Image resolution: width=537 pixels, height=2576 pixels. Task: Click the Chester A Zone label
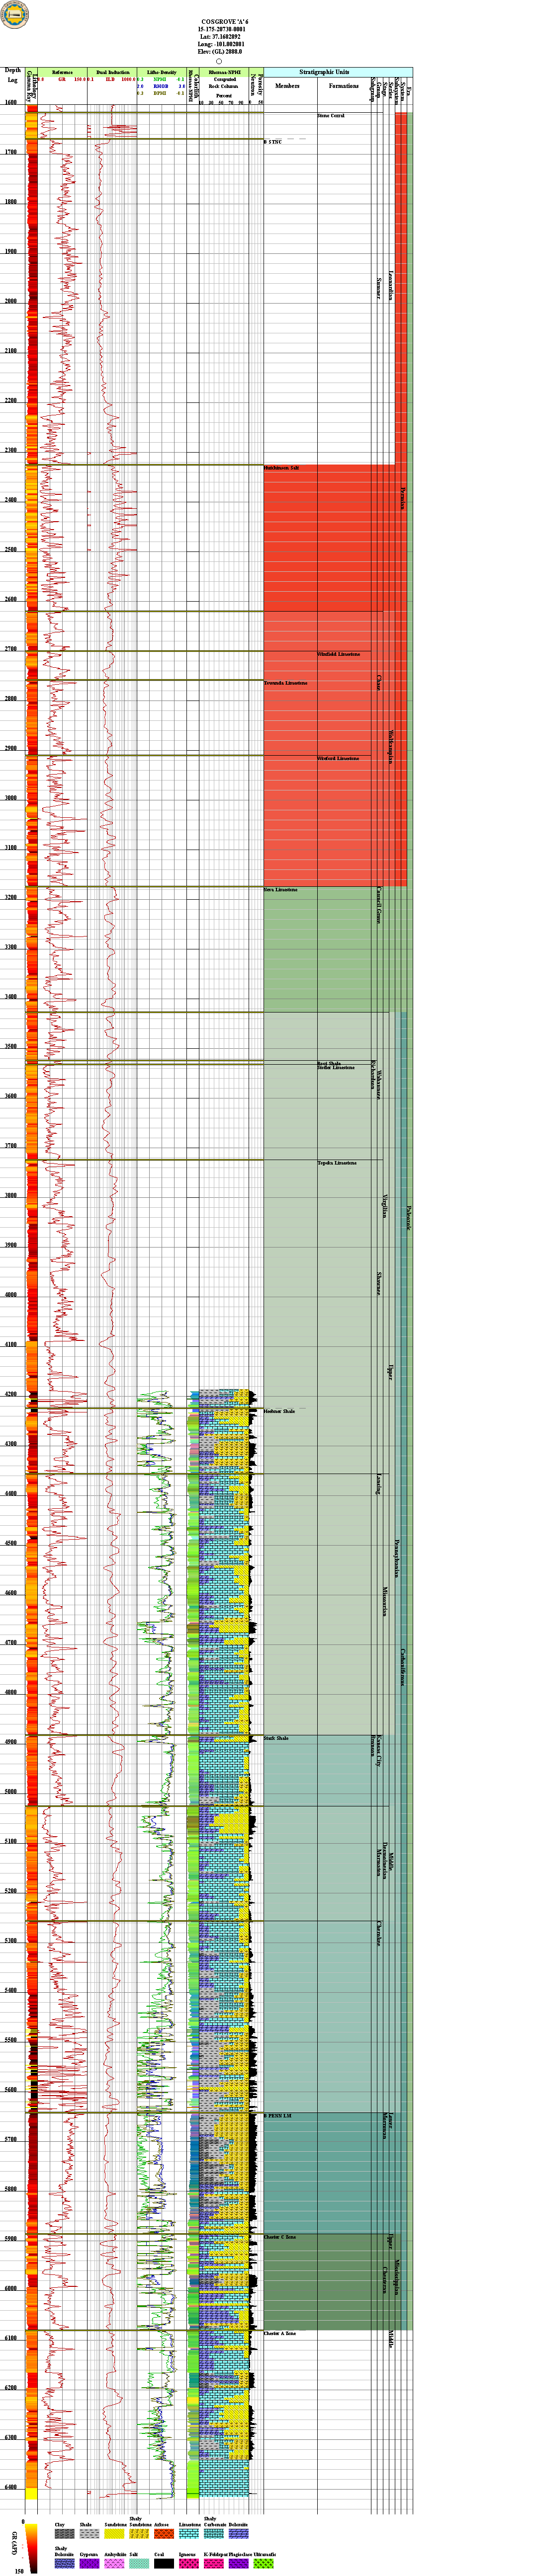tap(280, 2333)
